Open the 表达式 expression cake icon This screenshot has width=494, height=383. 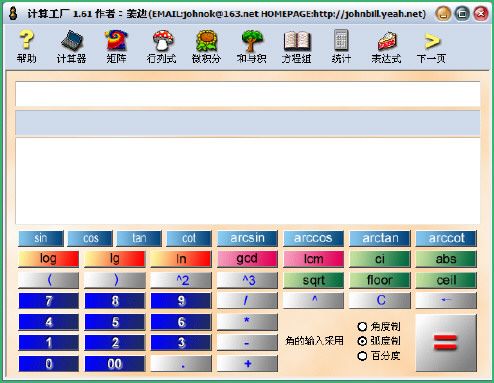pos(386,46)
